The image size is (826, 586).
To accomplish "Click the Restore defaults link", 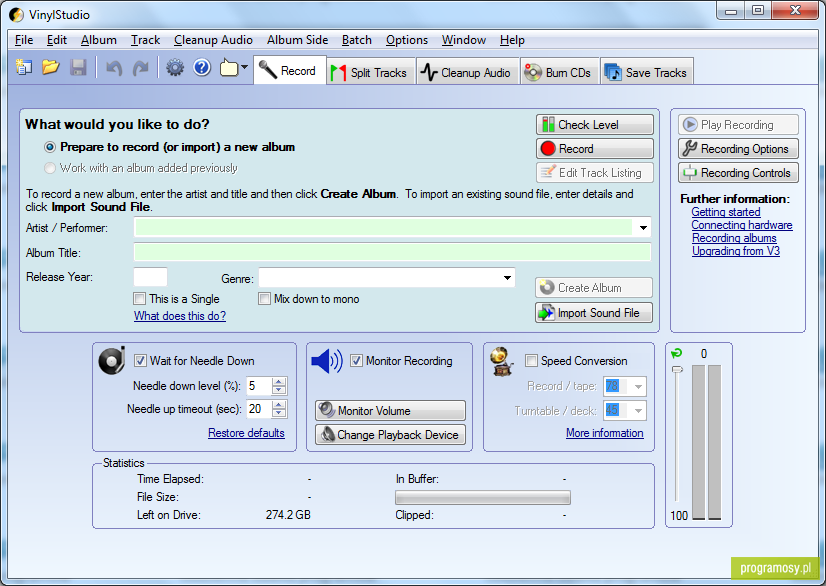I will 246,433.
